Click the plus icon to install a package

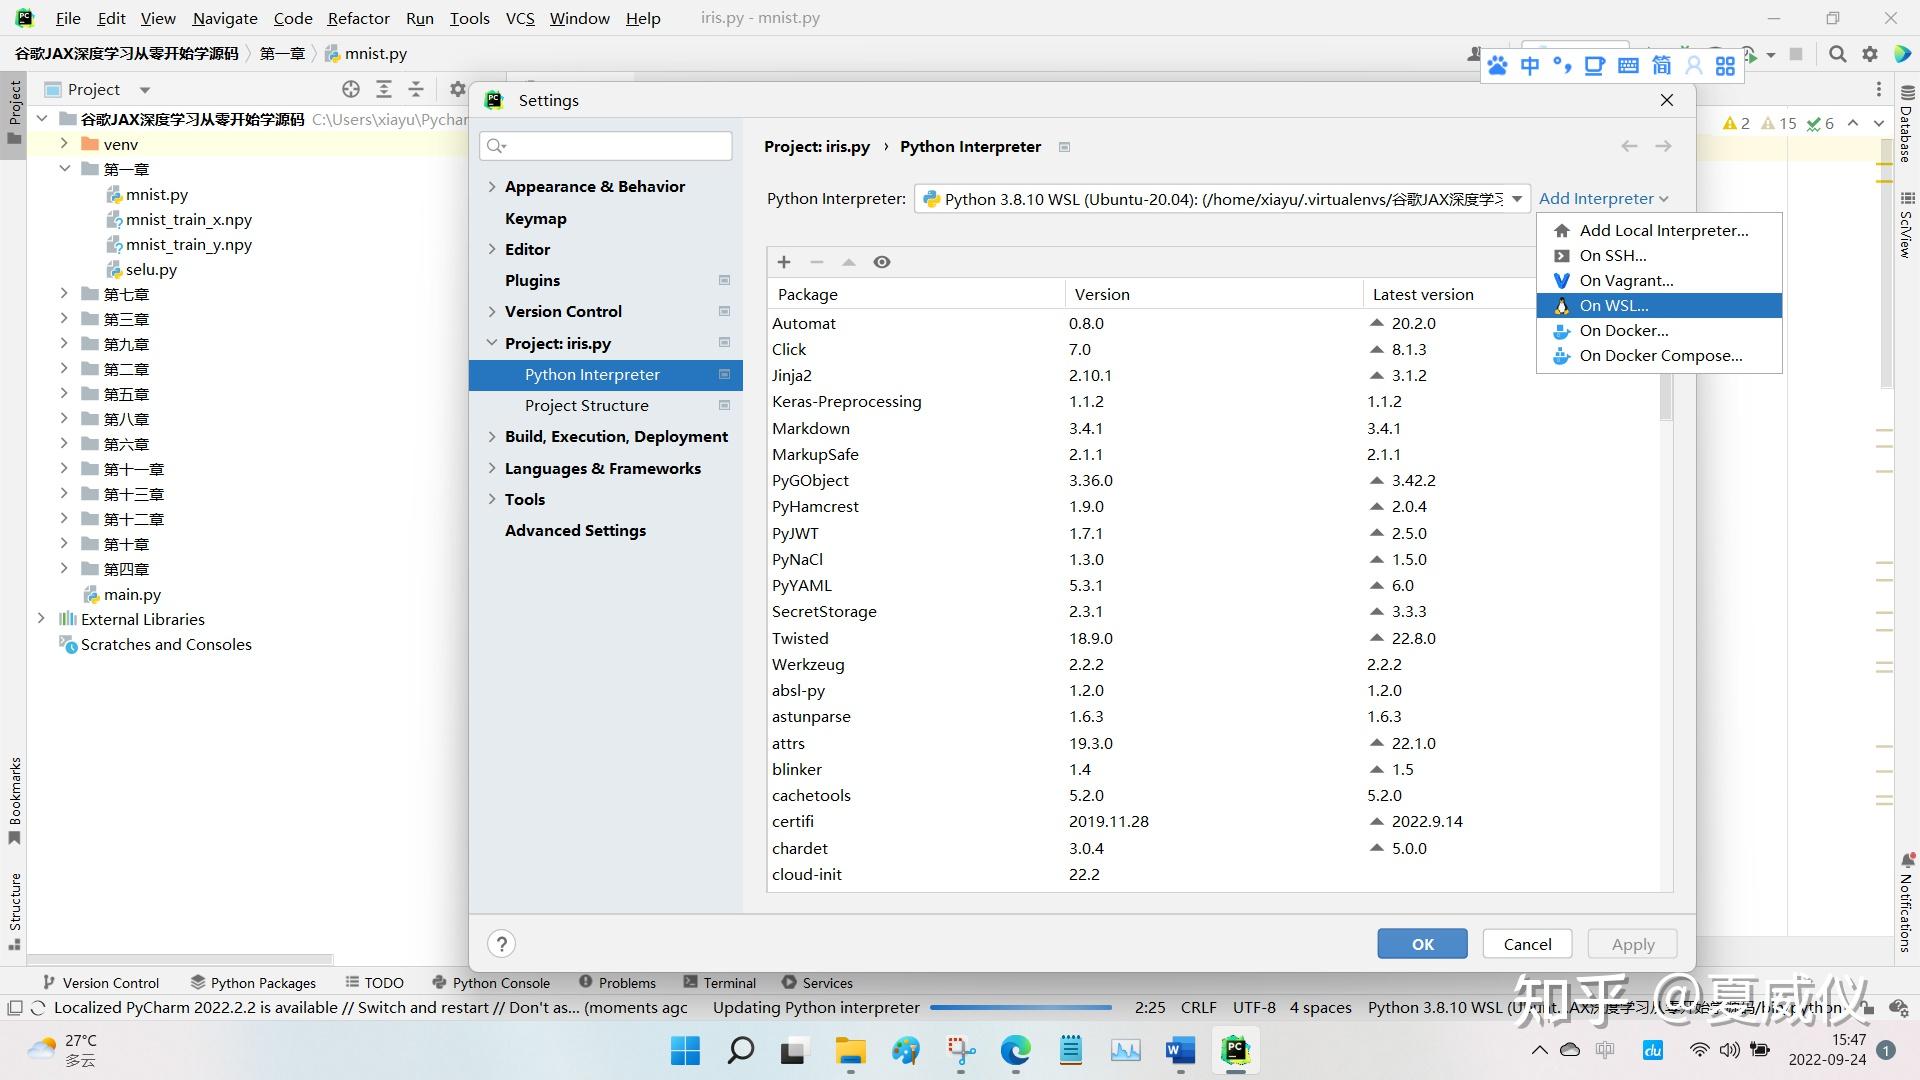coord(784,262)
